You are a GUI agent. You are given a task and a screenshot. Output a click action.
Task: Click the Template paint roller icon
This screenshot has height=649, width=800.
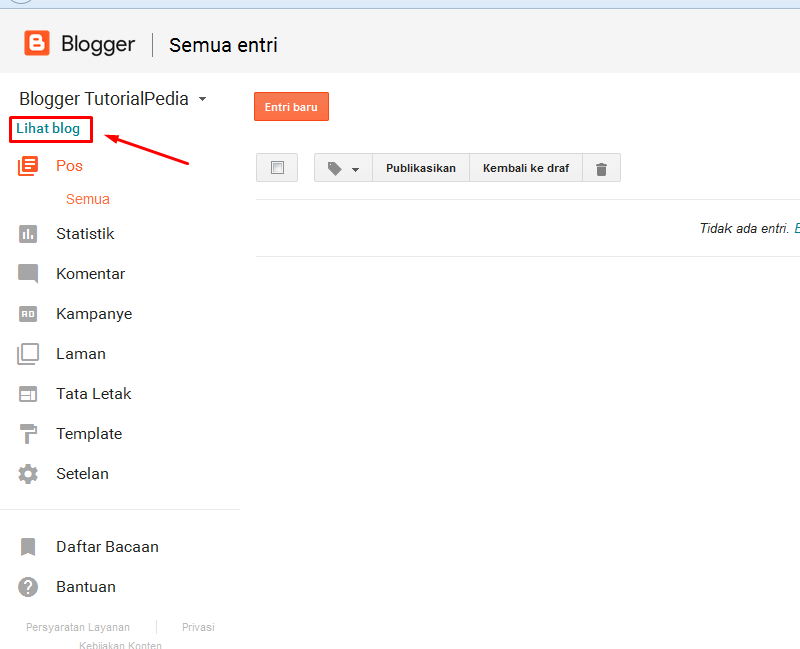(x=28, y=434)
